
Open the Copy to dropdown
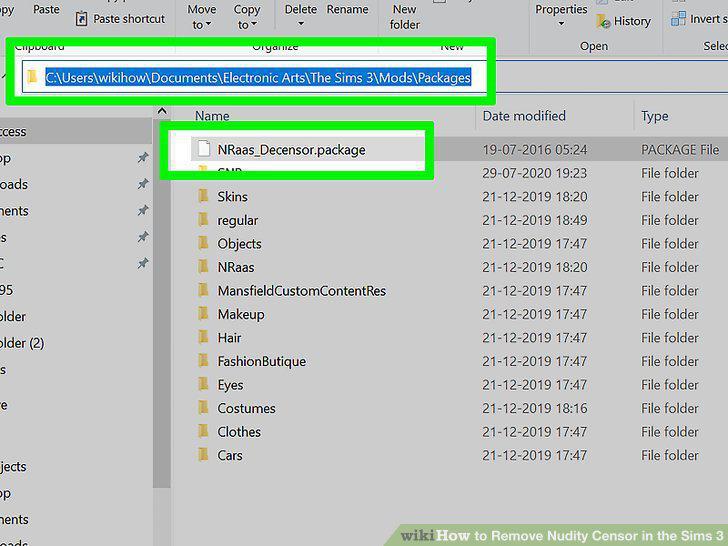pyautogui.click(x=247, y=17)
